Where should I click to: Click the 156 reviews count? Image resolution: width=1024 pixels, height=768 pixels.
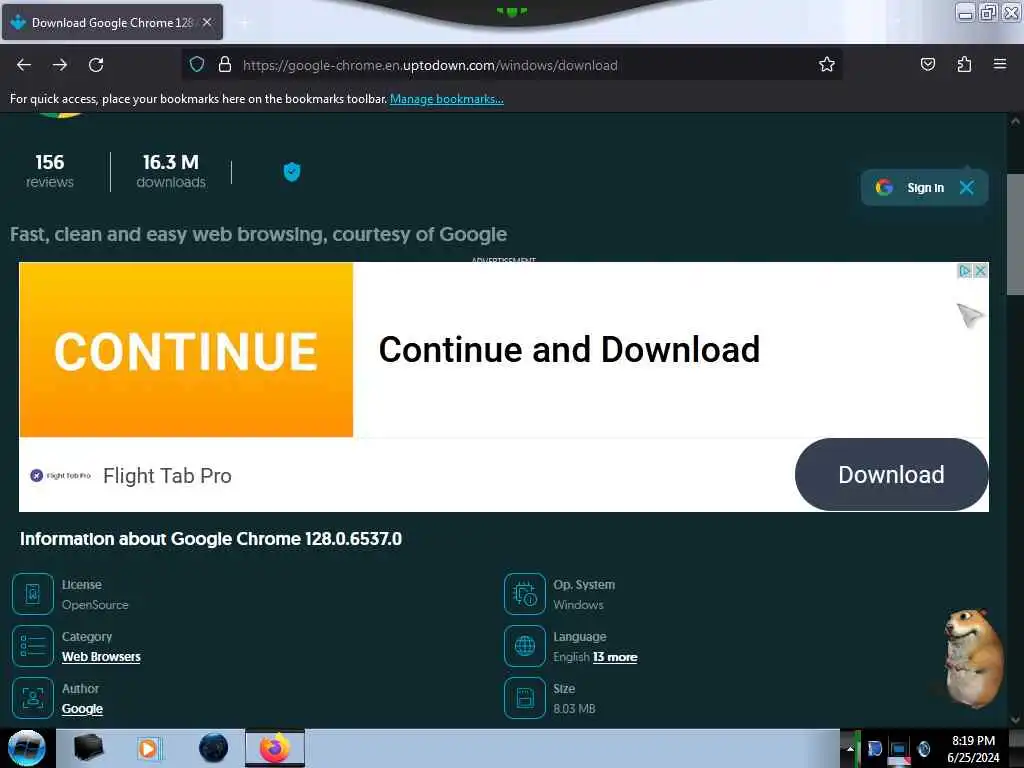(50, 171)
